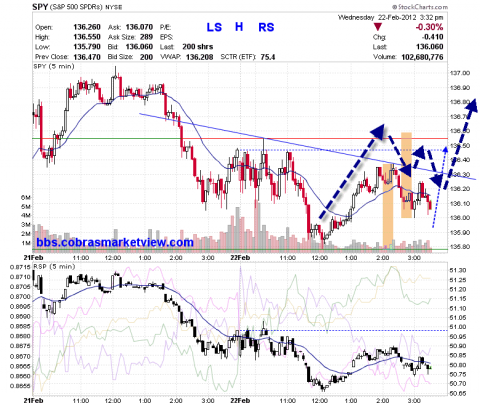Viewport: 480px width, 406px height.
Task: Select the "200 shrs" last trade size
Action: pyautogui.click(x=197, y=47)
